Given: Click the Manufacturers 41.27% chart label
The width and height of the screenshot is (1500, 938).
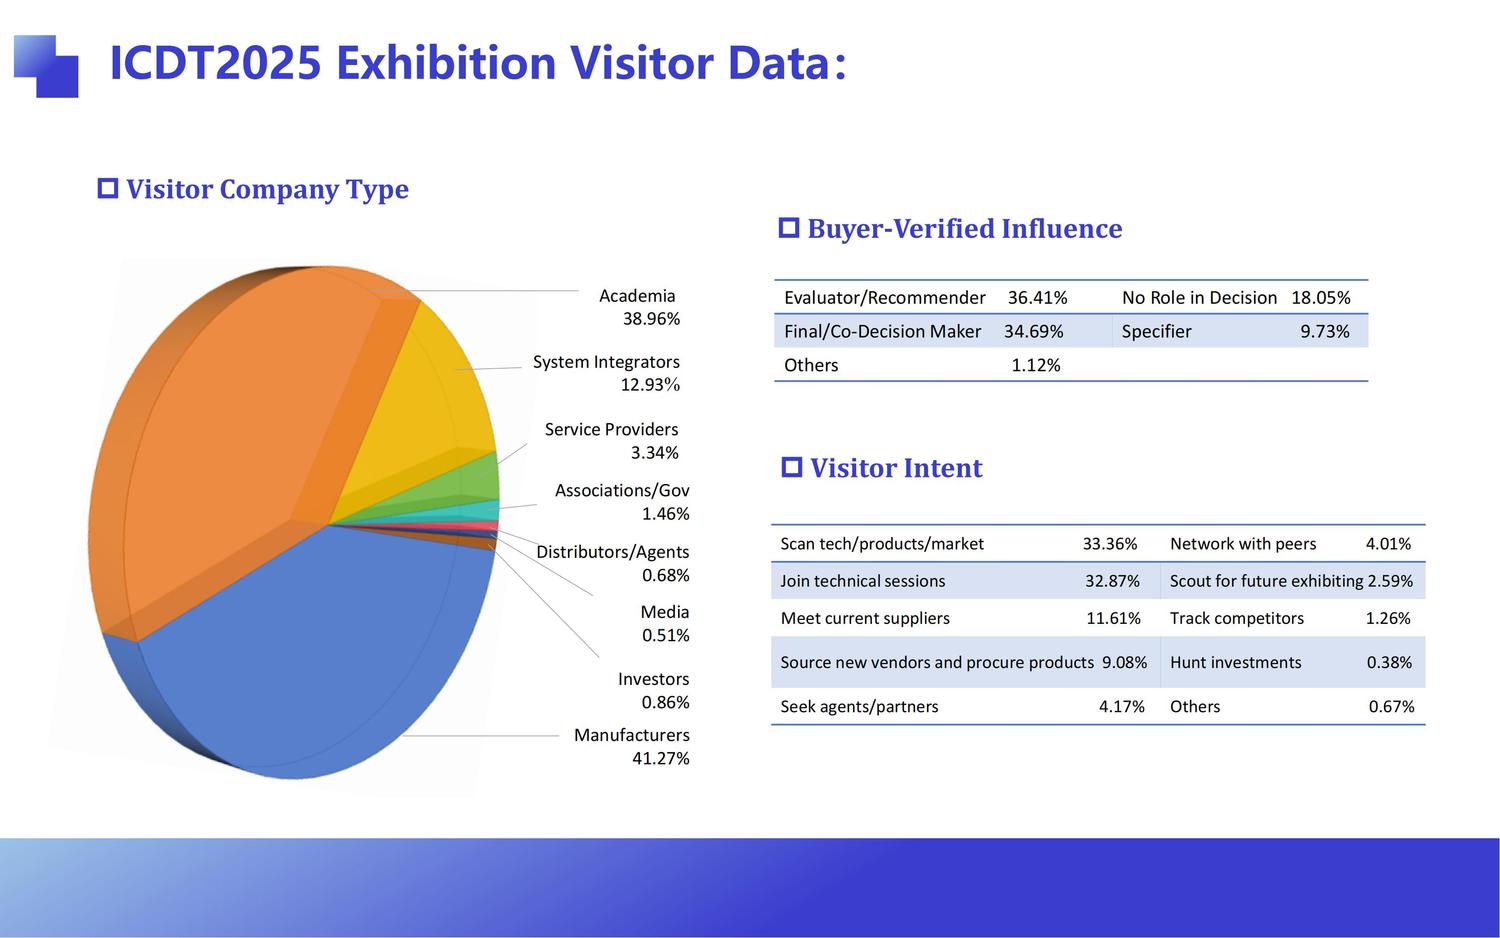Looking at the screenshot, I should click(631, 746).
